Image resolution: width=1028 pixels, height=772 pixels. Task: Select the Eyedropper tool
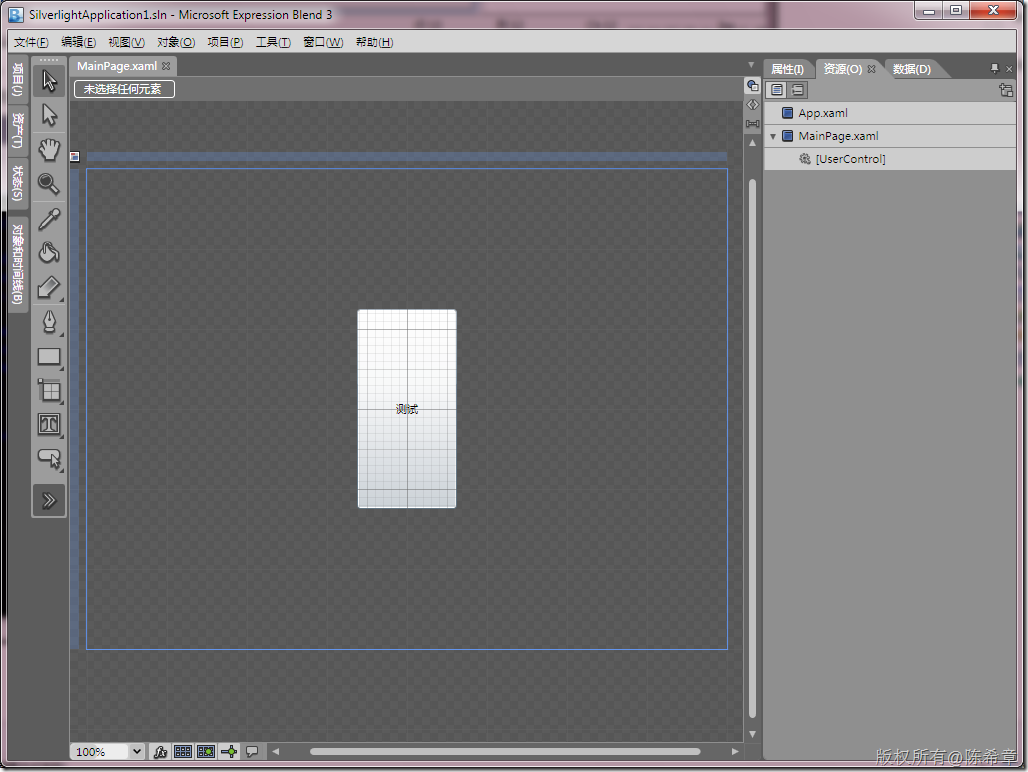pos(49,219)
